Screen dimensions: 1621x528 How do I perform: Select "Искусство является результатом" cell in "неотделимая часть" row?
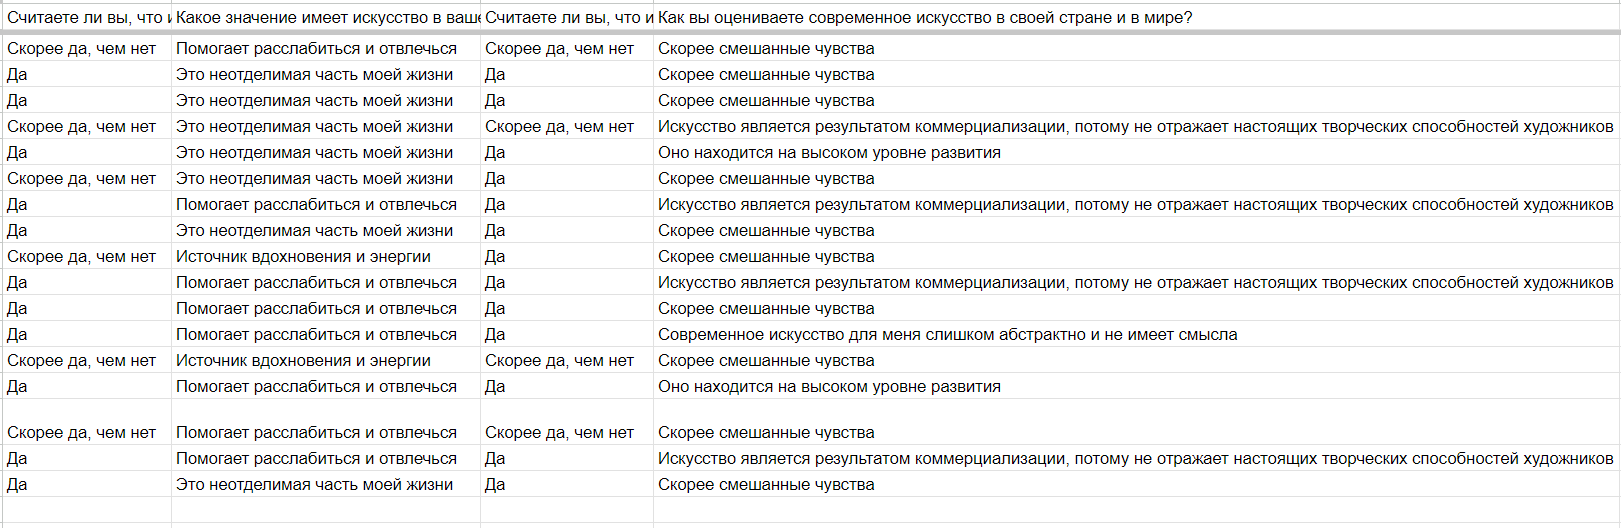point(1136,126)
